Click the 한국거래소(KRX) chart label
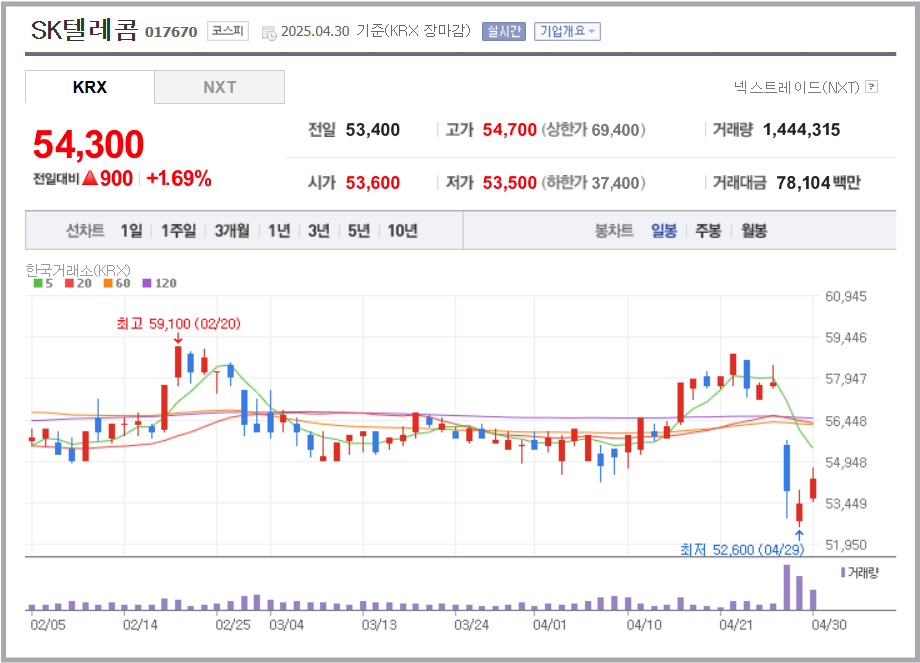Viewport: 920px width, 663px height. 78,270
